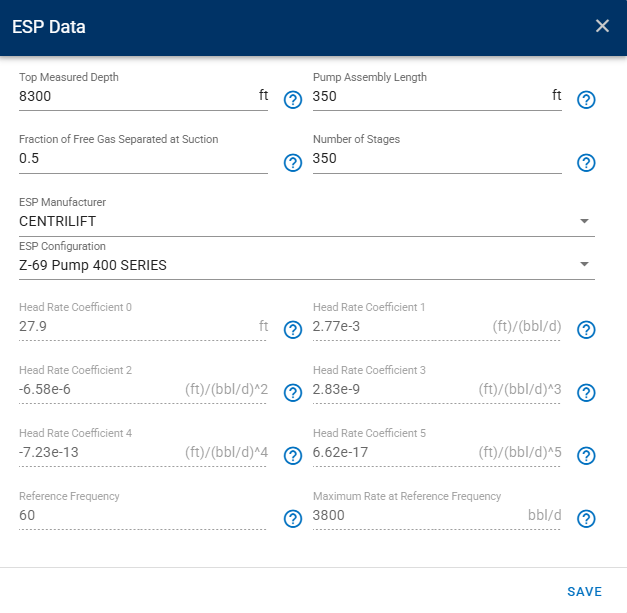Viewport: 627px width, 613px height.
Task: Focus the Pump Assembly Length field
Action: click(x=428, y=97)
